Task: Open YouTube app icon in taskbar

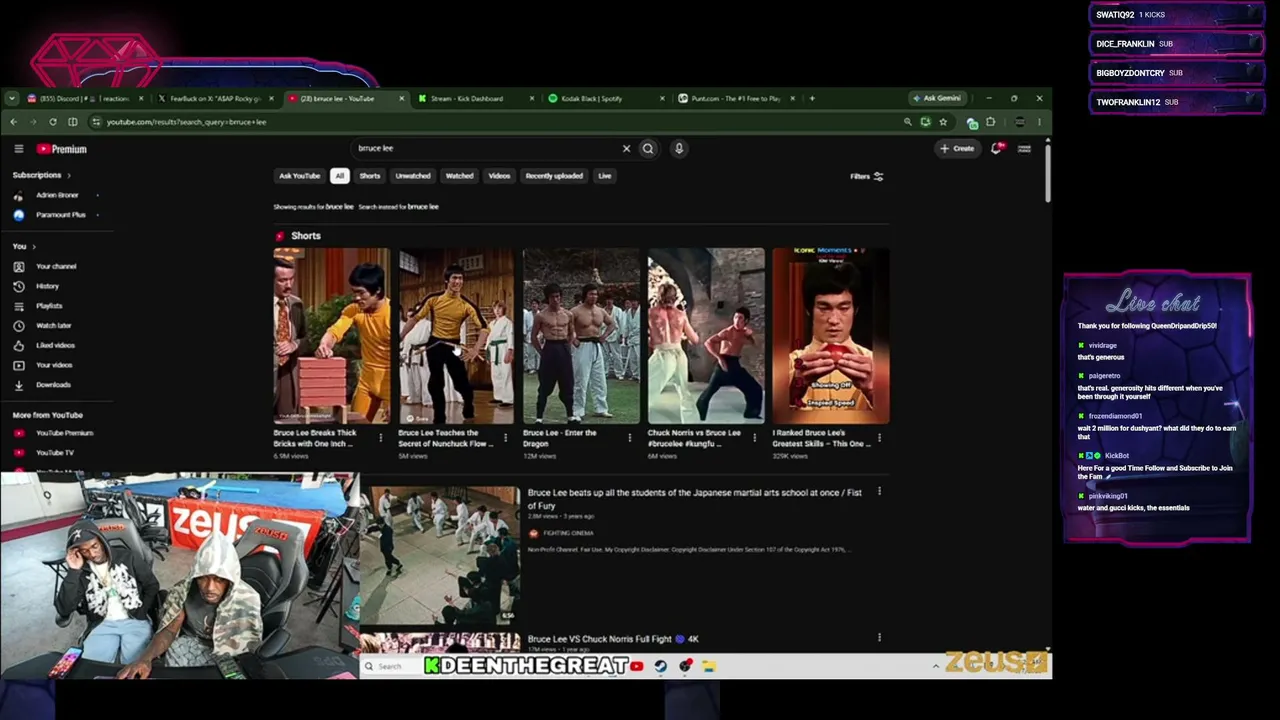Action: tap(636, 666)
